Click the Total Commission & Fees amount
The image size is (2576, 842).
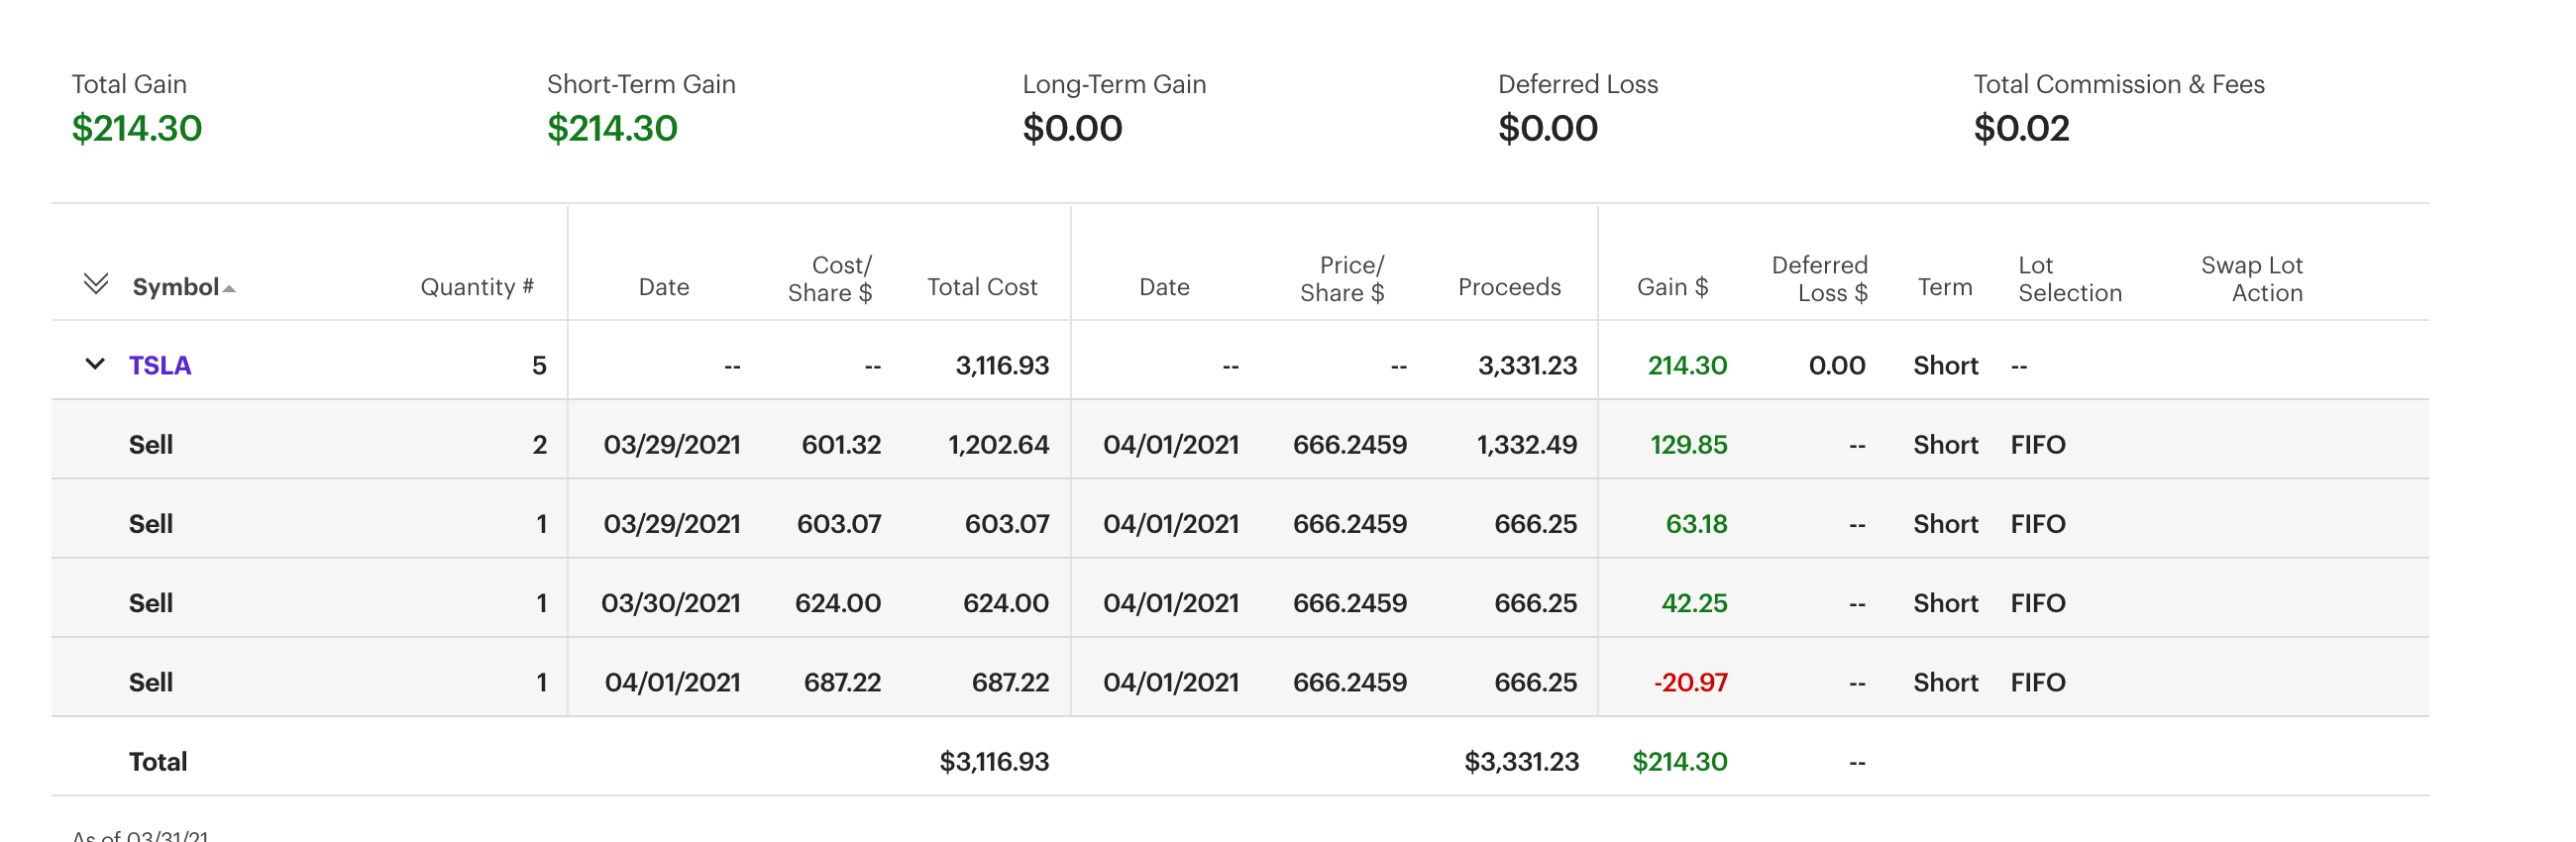2020,128
